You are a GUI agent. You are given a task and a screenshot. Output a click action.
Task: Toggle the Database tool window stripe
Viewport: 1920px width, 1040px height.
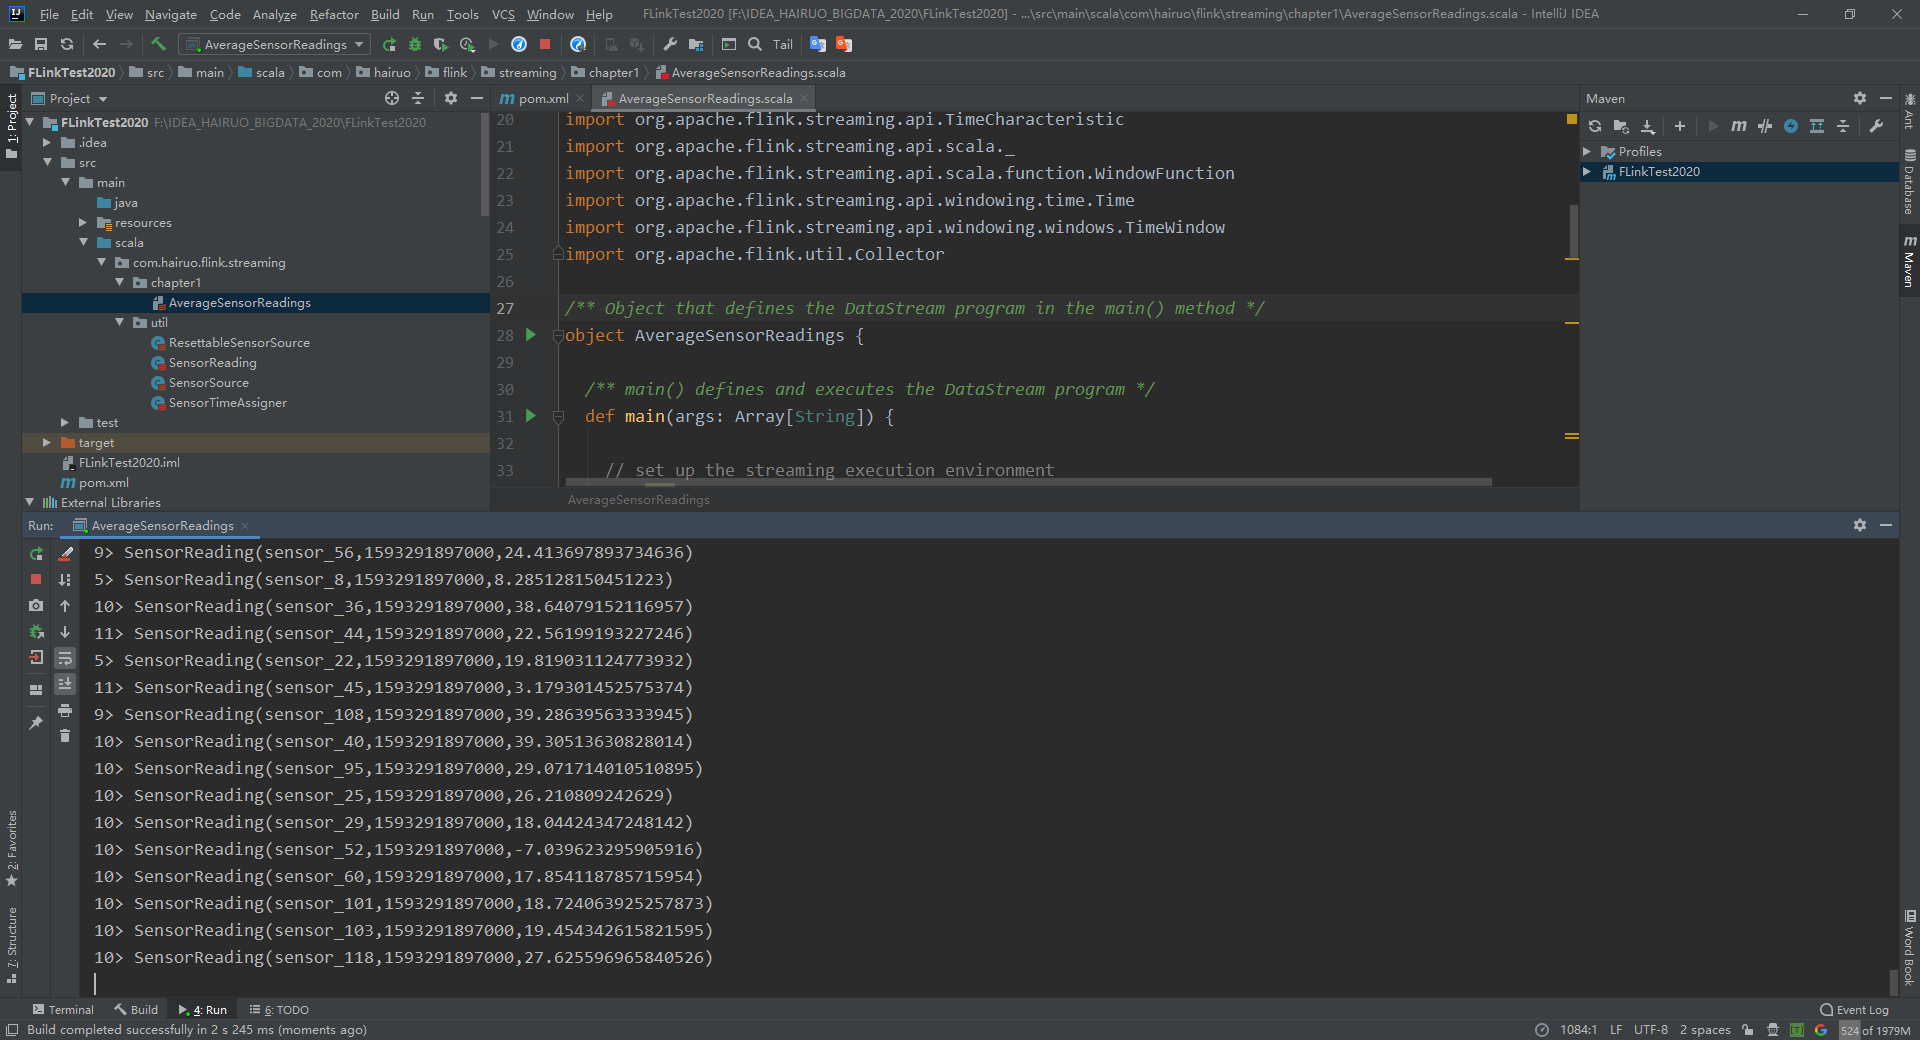point(1909,182)
